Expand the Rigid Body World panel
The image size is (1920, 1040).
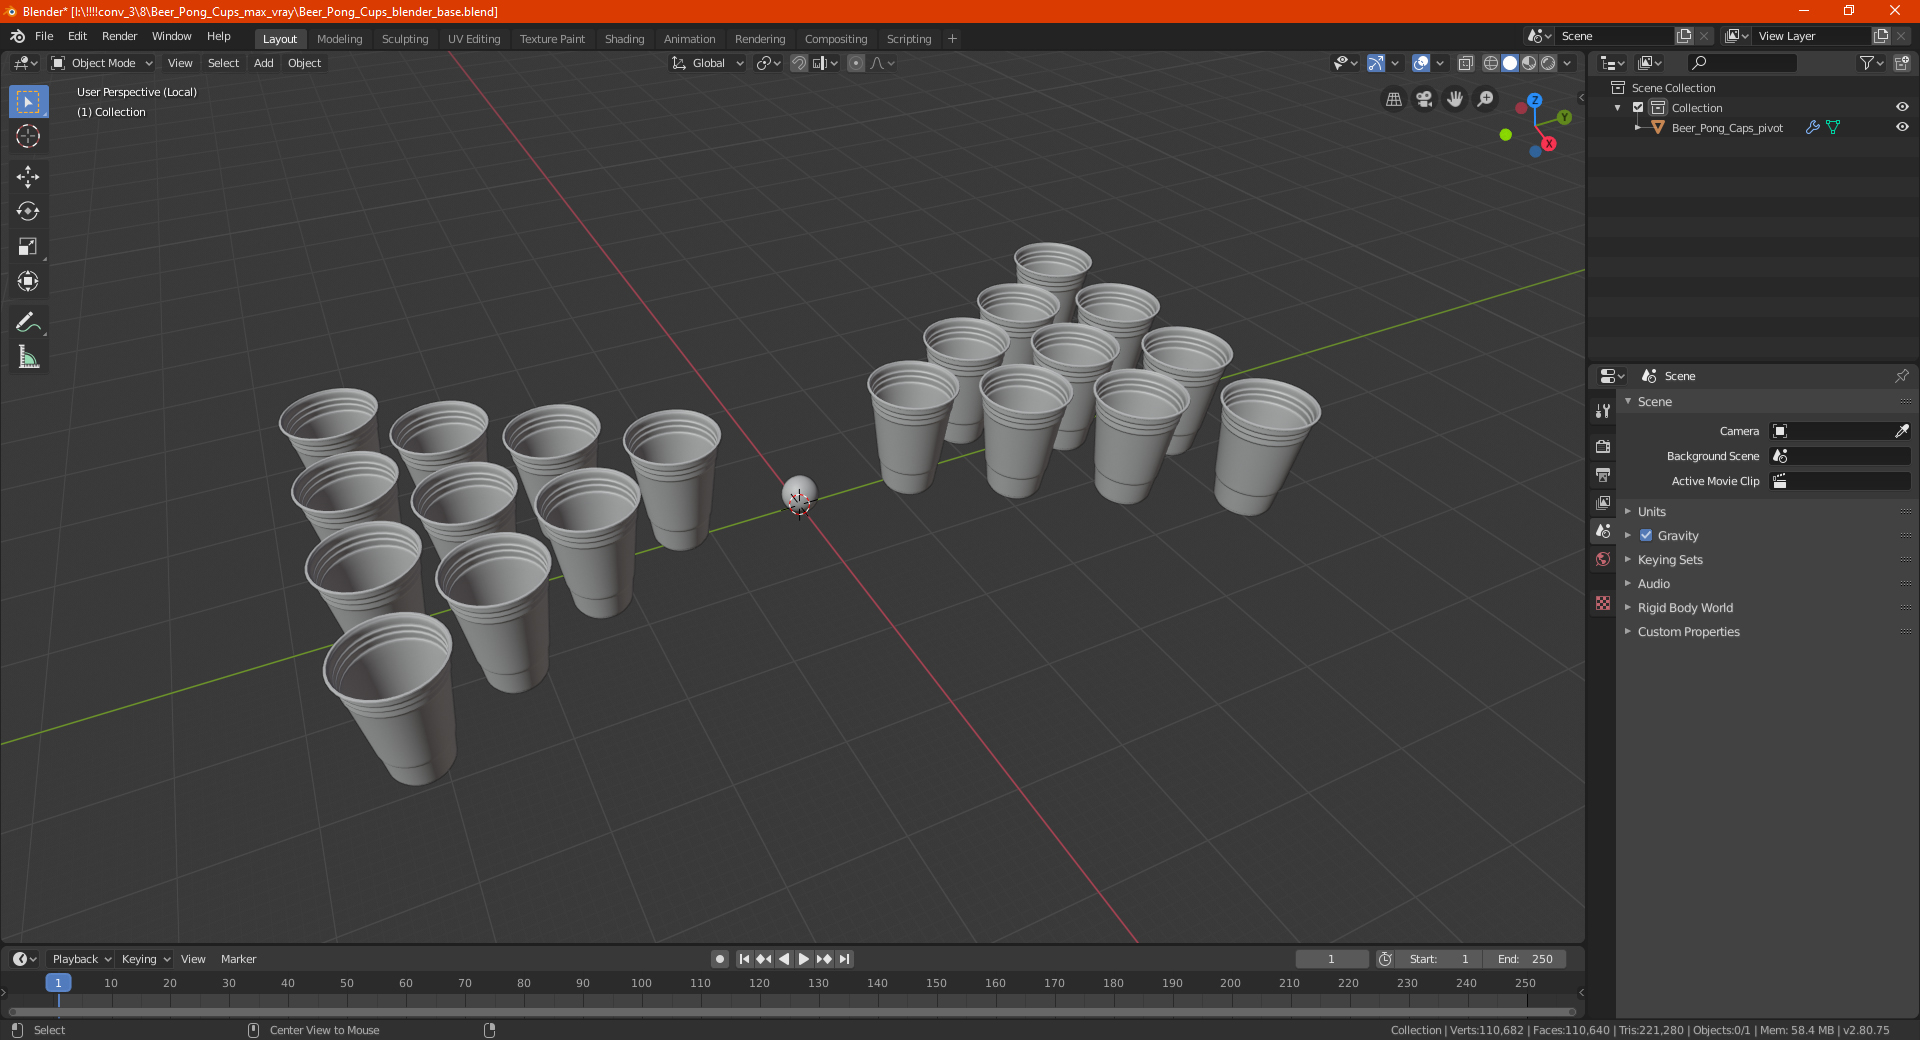pos(1685,608)
